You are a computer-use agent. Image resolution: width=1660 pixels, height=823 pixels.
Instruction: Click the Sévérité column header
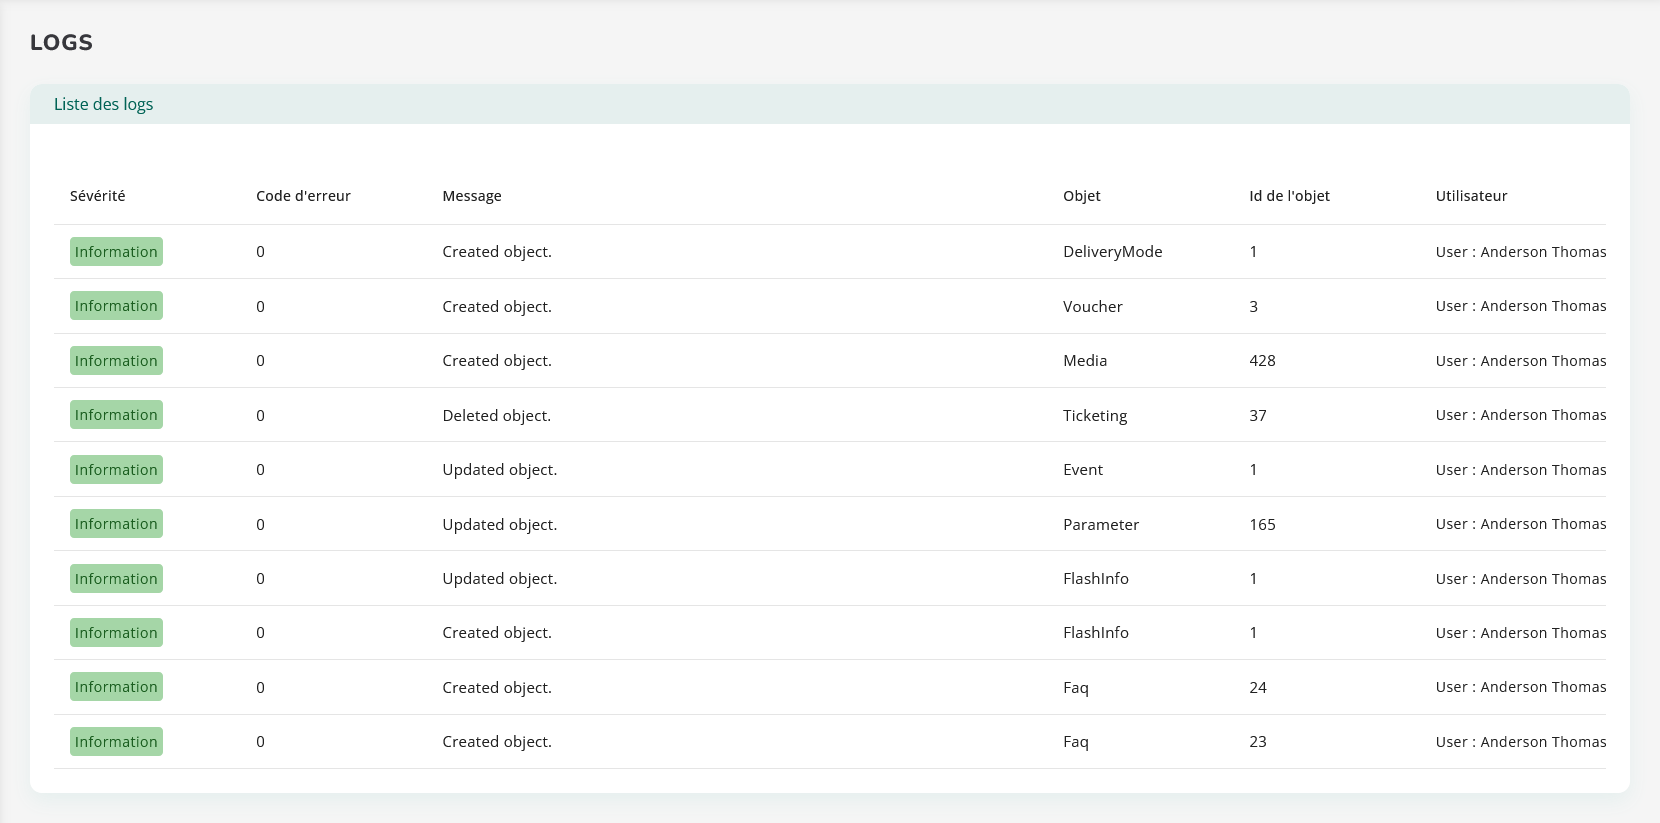coord(97,196)
